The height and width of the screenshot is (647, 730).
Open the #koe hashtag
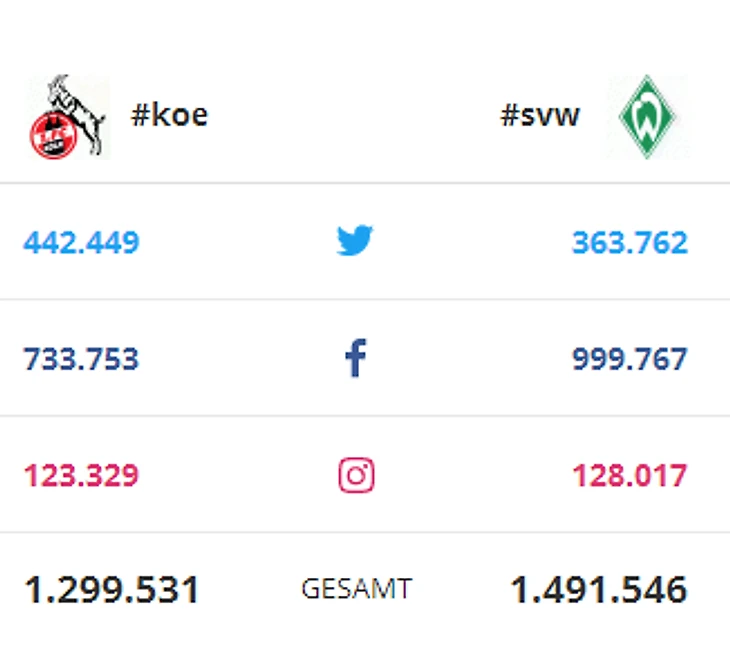[169, 115]
